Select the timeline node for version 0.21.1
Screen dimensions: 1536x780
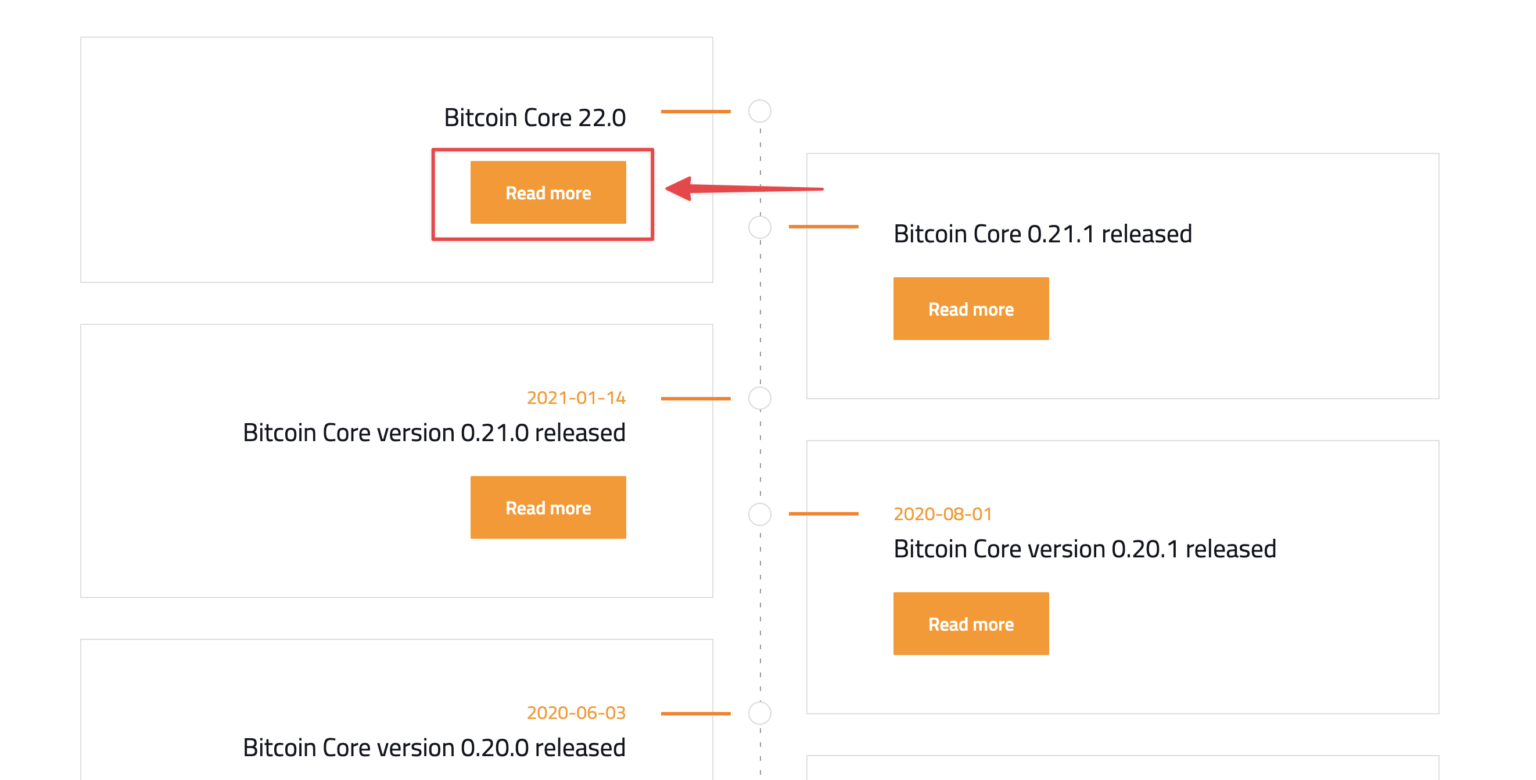point(760,228)
